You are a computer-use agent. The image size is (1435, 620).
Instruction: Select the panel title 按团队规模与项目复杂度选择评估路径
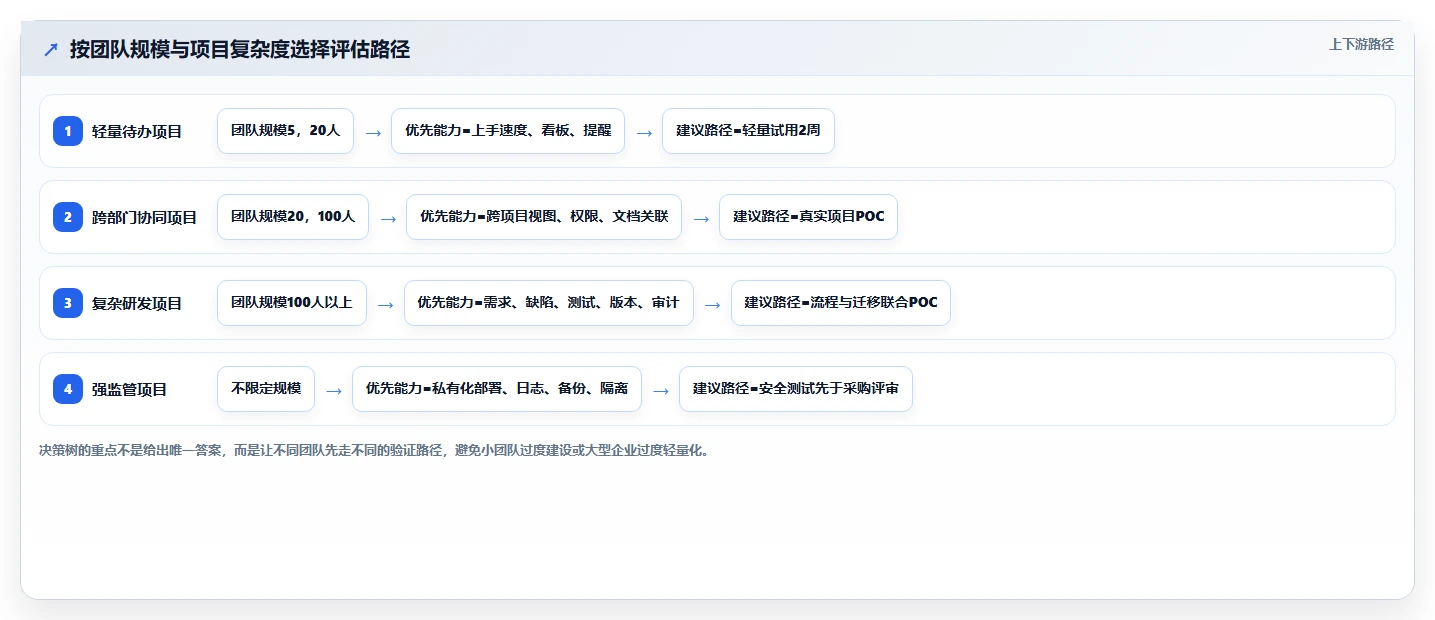point(240,49)
